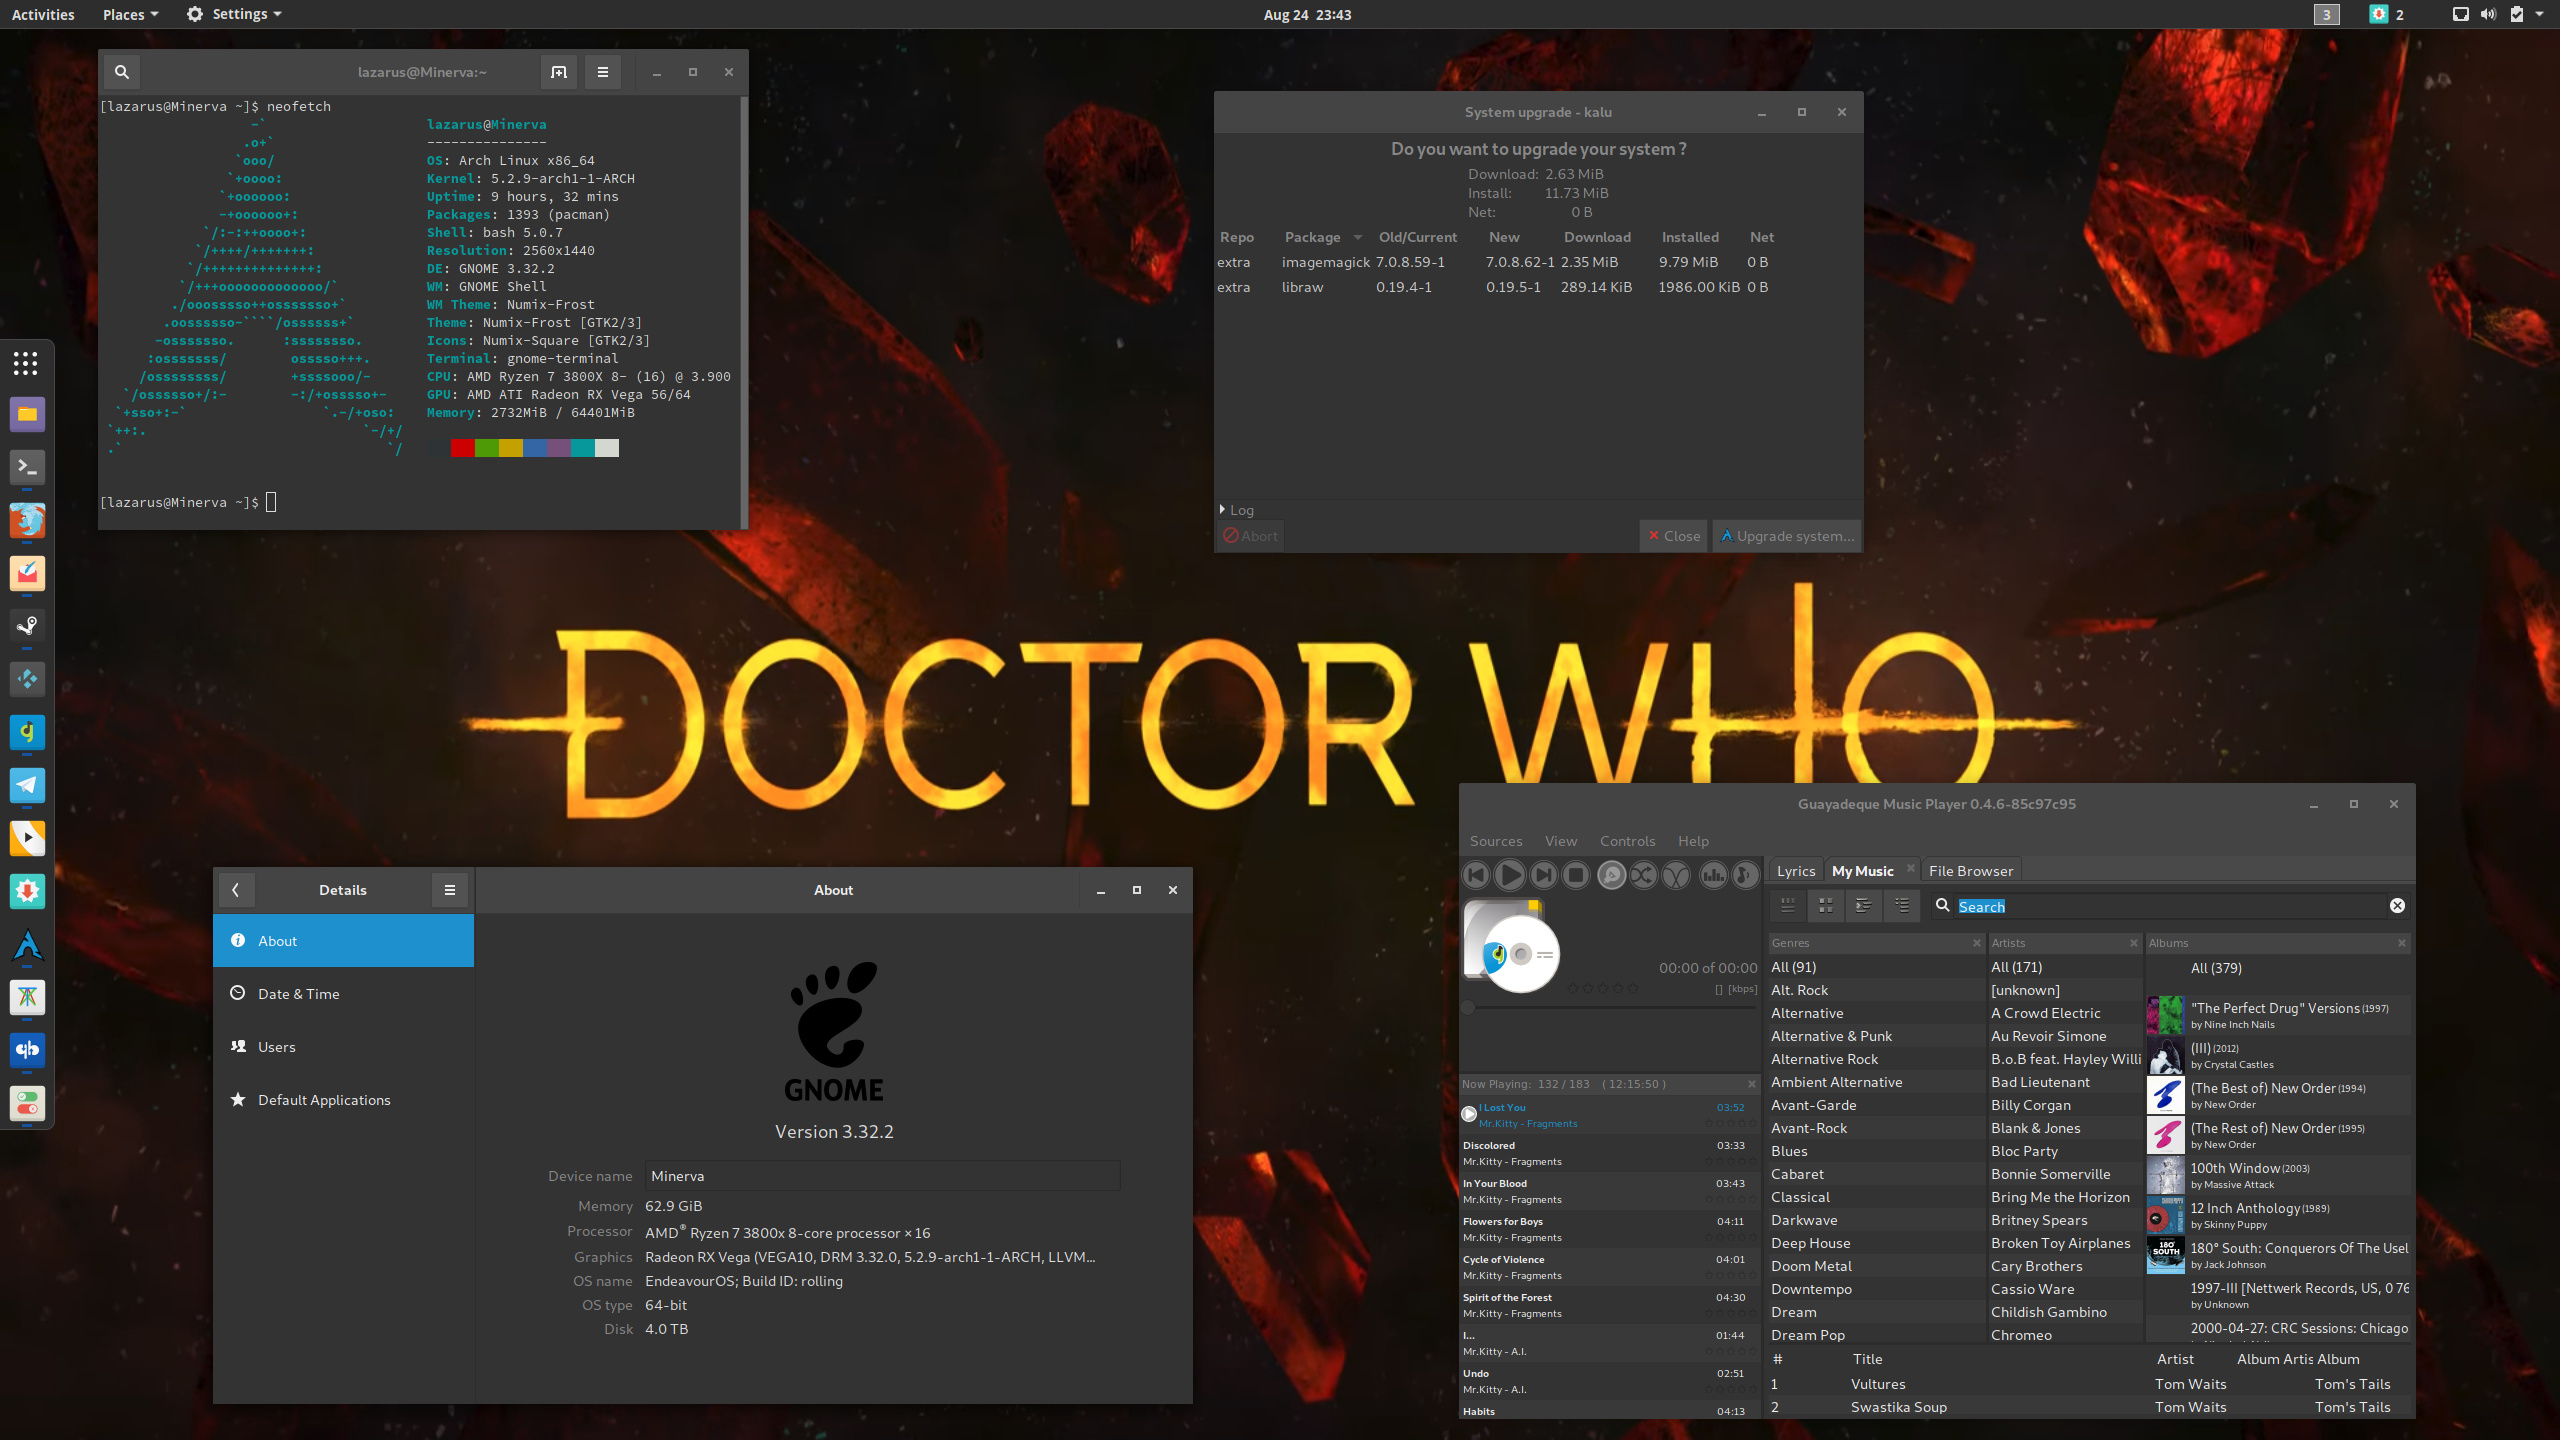Click Upgrade system button in kalu

point(1787,536)
